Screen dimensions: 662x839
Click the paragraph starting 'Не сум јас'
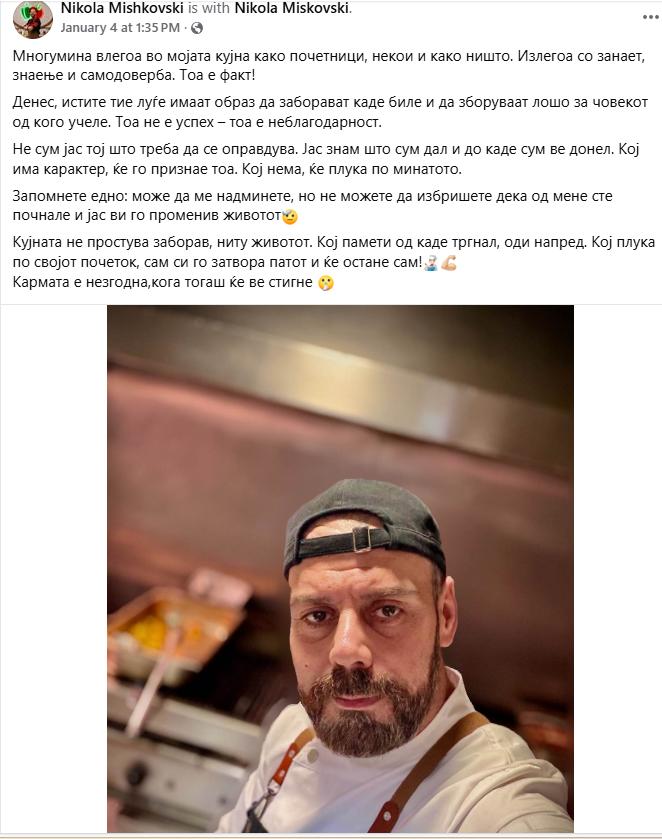pos(326,159)
